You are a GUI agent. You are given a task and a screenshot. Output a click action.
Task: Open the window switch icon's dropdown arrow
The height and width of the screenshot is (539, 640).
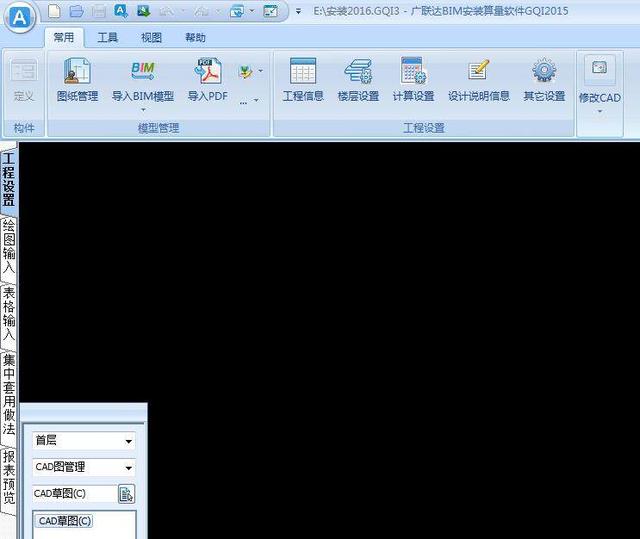pos(251,11)
